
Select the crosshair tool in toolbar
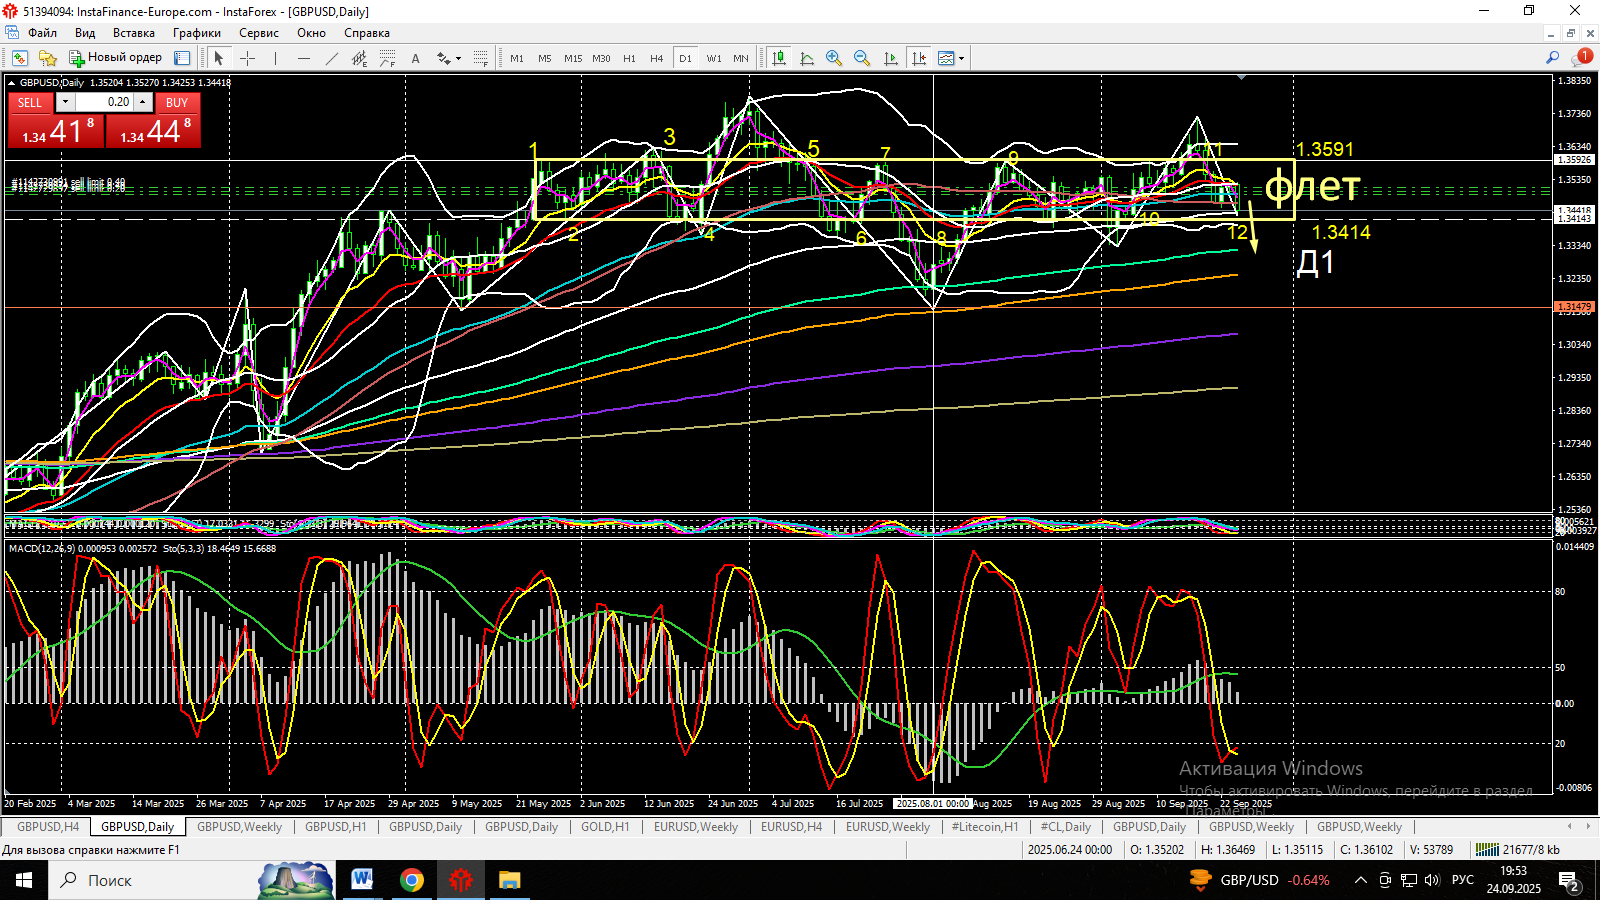coord(247,58)
